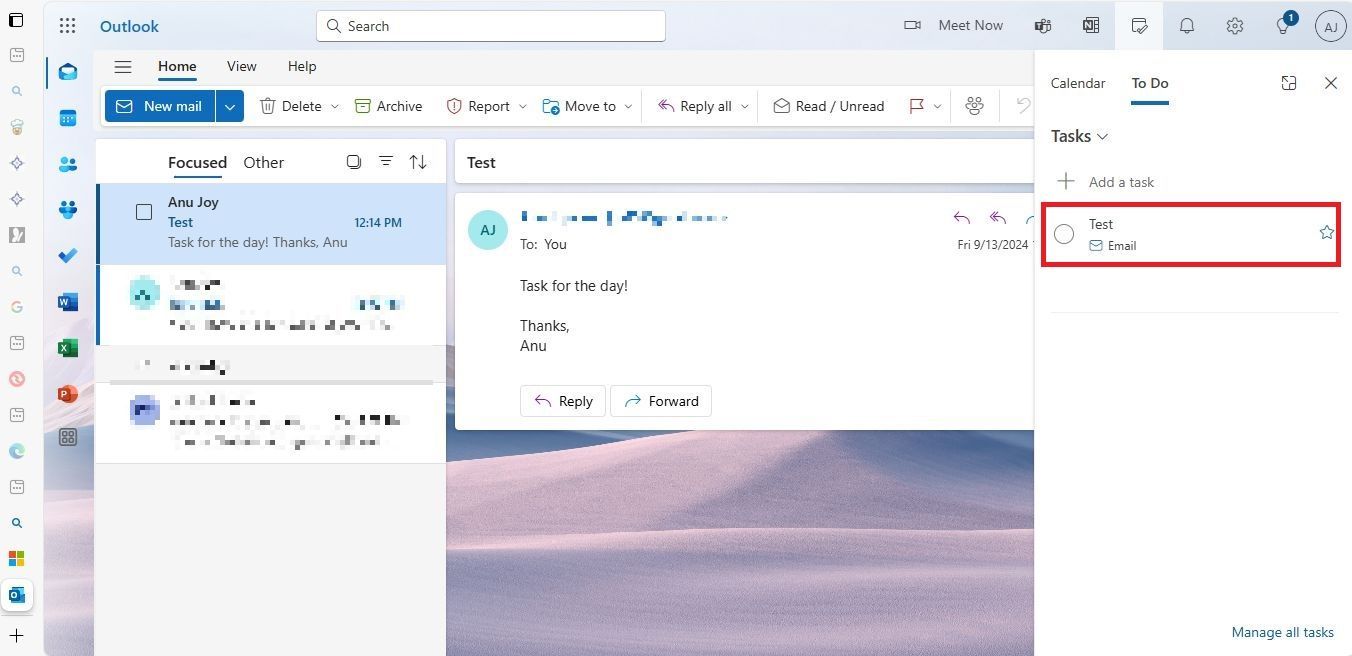Close the My Day side panel

[x=1331, y=83]
